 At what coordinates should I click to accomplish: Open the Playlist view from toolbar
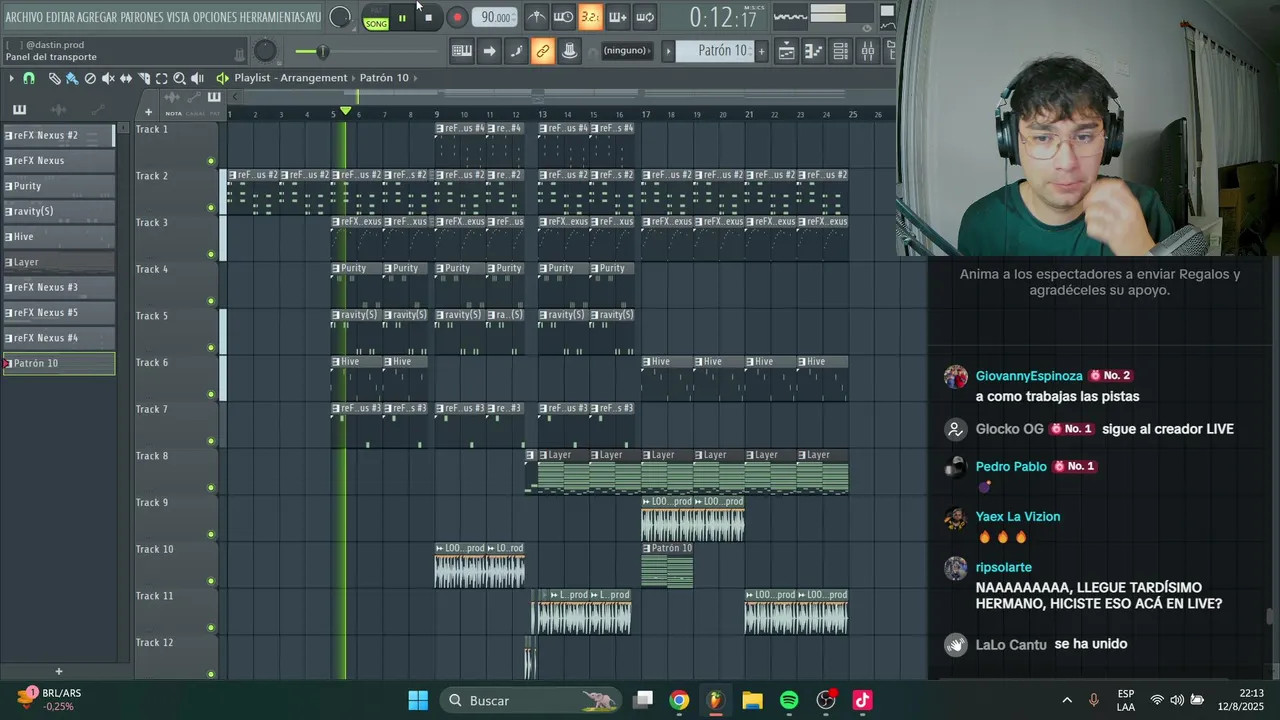click(x=787, y=51)
